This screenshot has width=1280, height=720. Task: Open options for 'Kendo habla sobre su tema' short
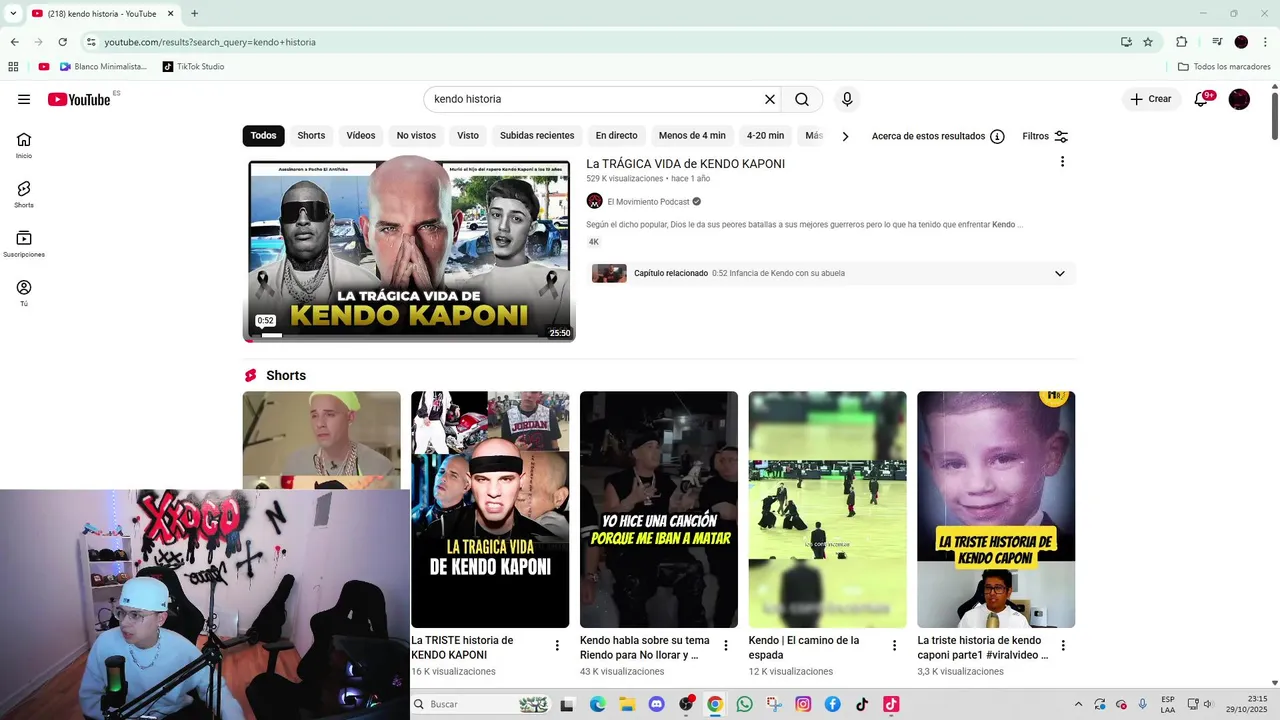tap(726, 646)
